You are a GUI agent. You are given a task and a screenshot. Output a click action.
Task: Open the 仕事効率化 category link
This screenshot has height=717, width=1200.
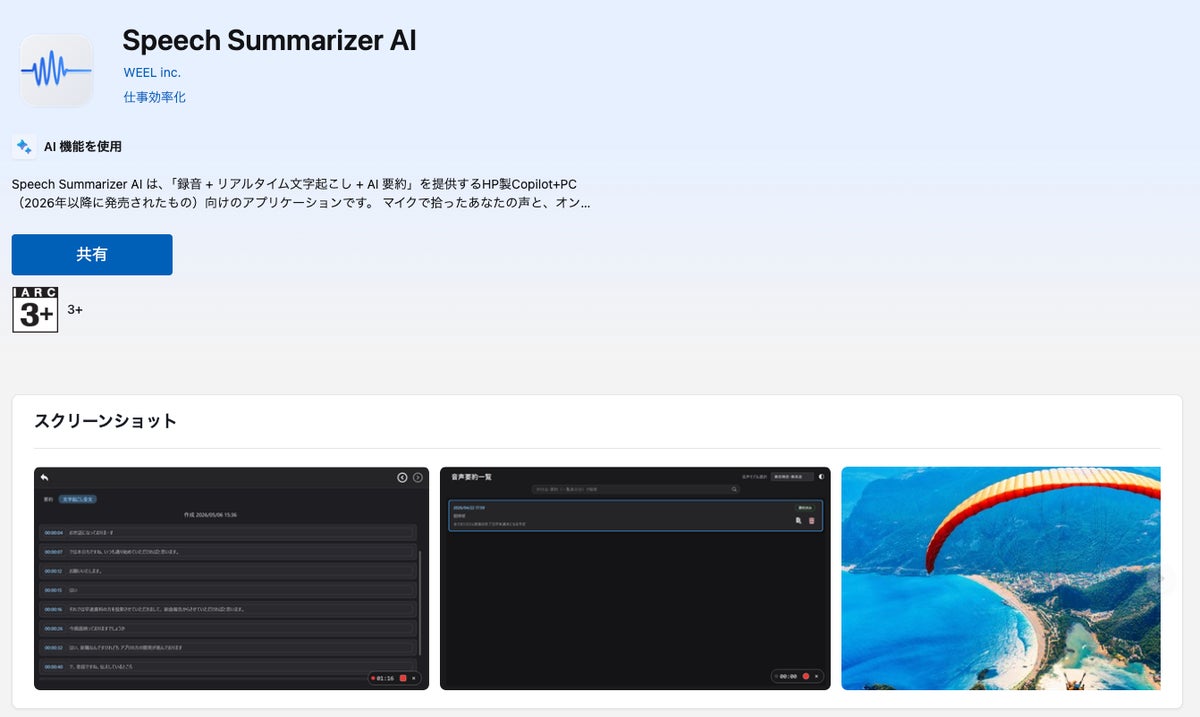pyautogui.click(x=154, y=97)
